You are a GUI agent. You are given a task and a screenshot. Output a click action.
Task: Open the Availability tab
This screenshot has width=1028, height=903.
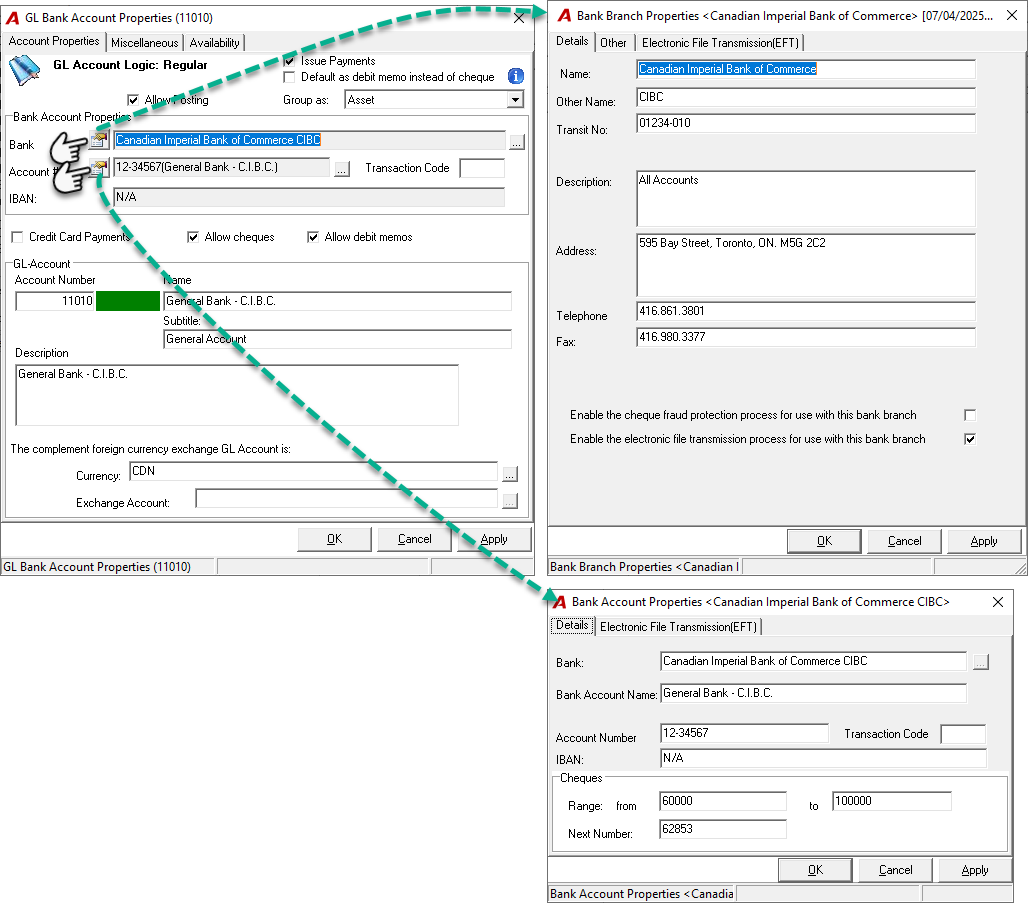click(x=214, y=43)
